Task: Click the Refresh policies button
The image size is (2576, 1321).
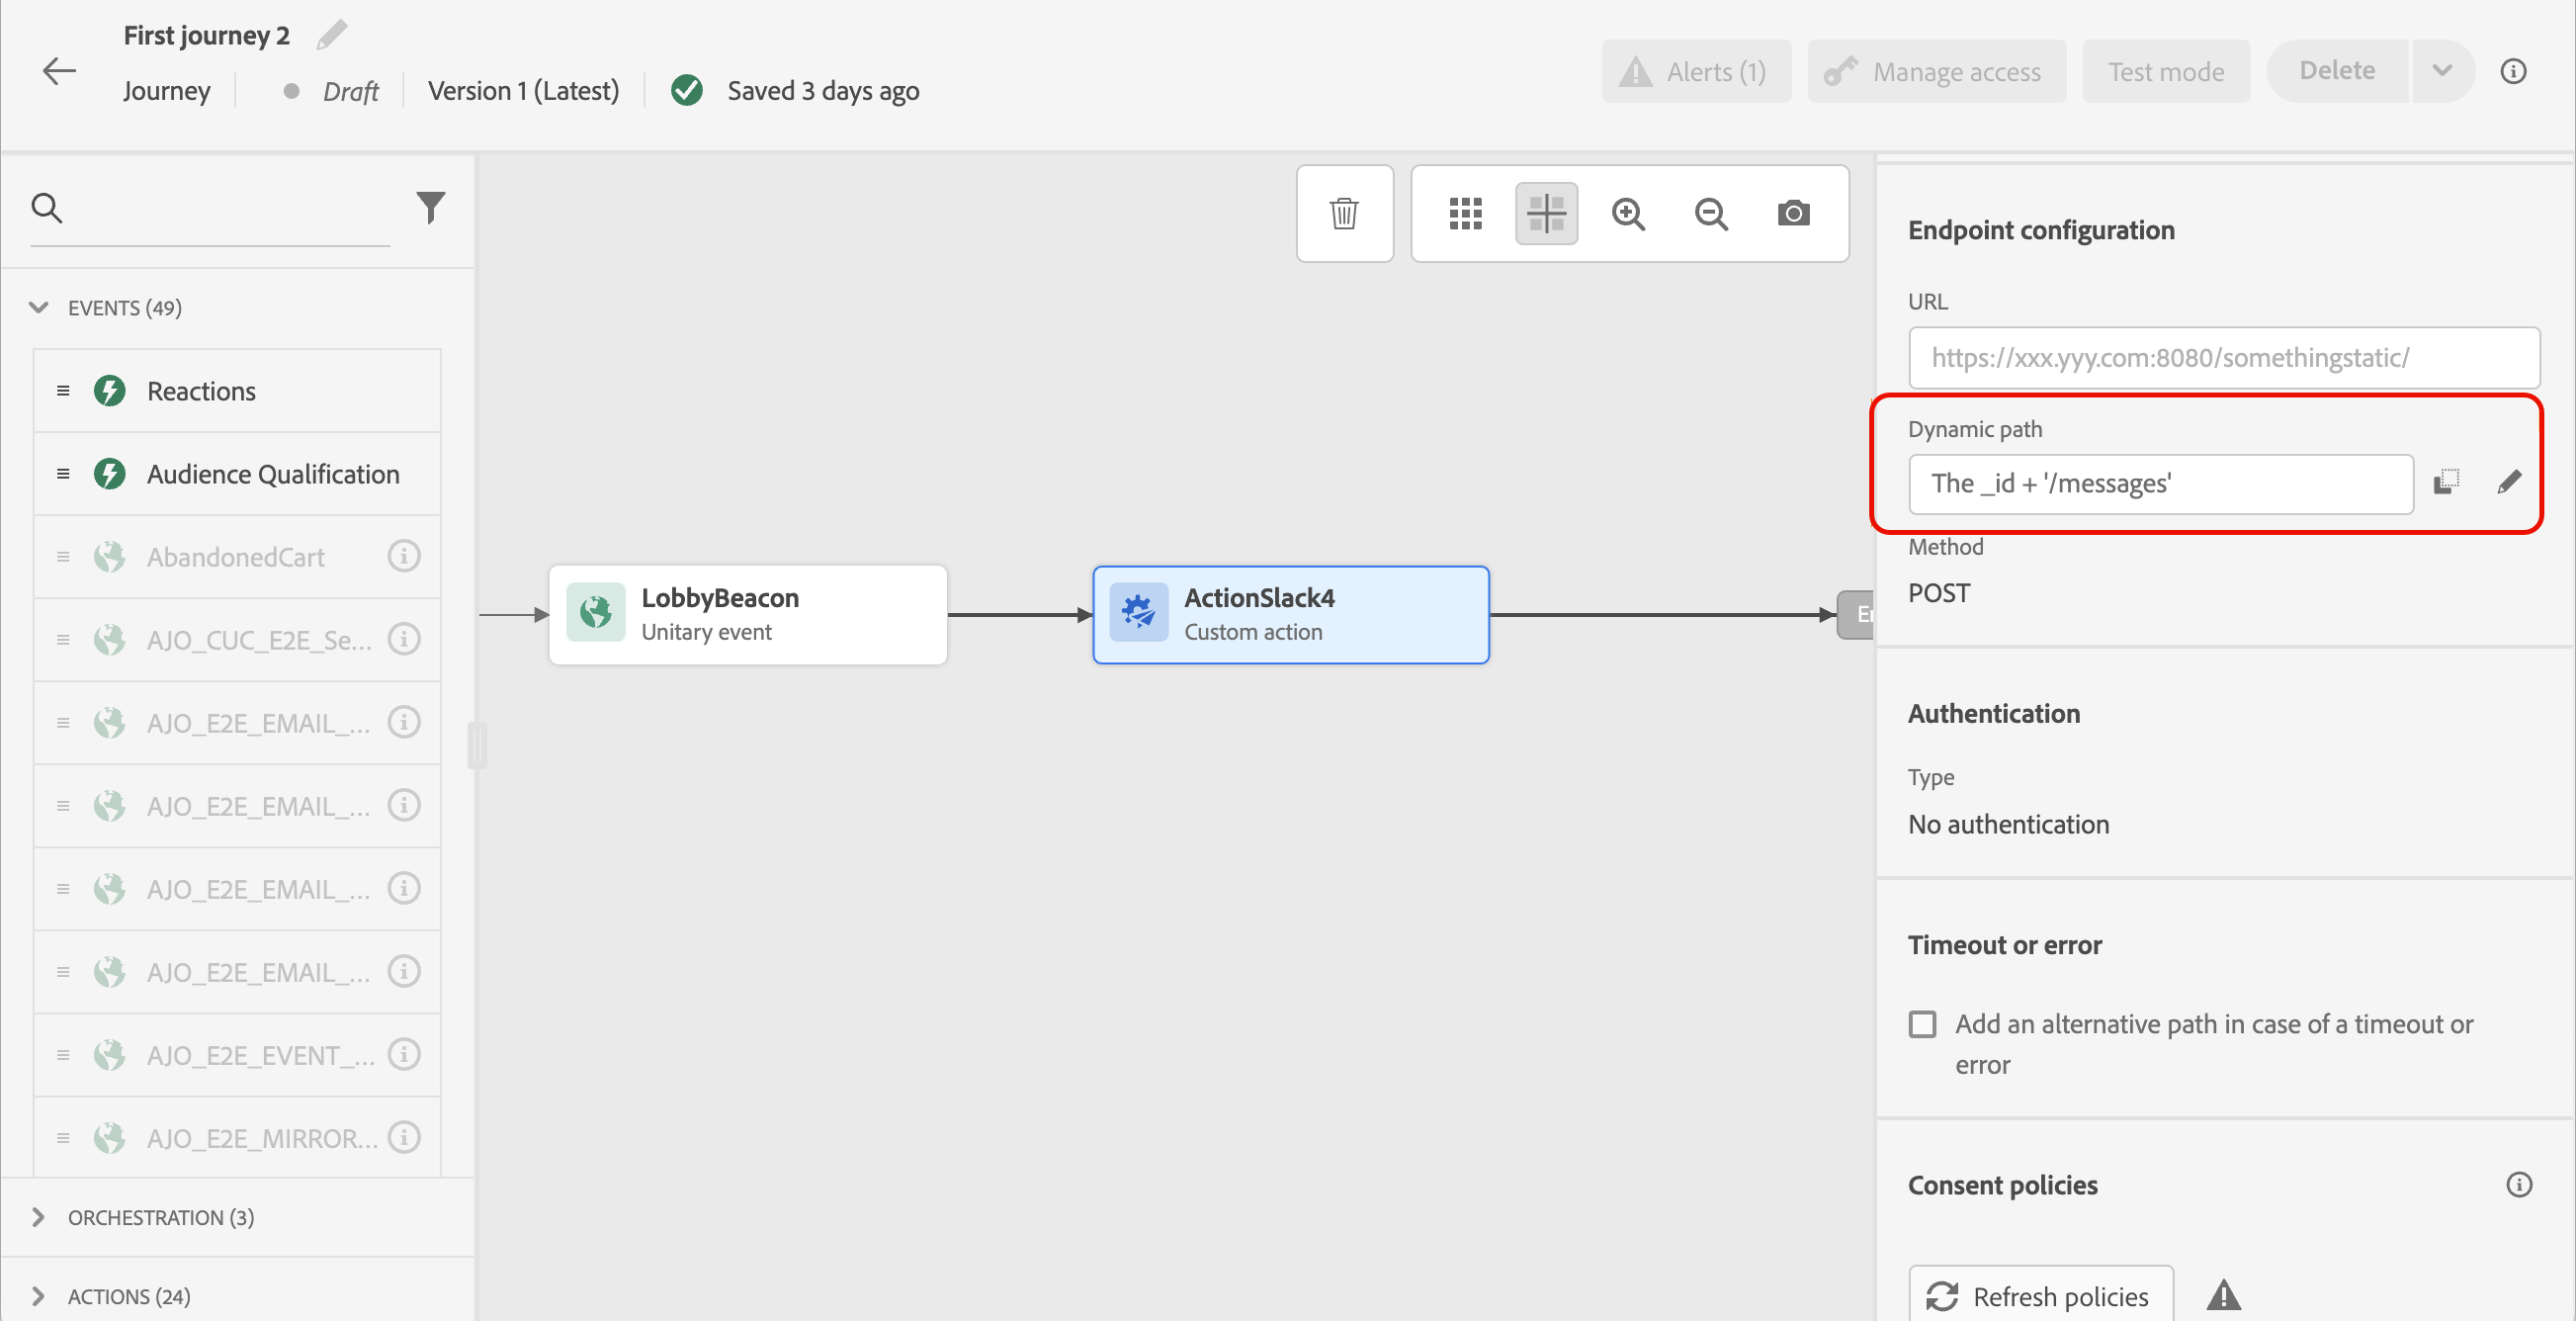Action: 2040,1296
